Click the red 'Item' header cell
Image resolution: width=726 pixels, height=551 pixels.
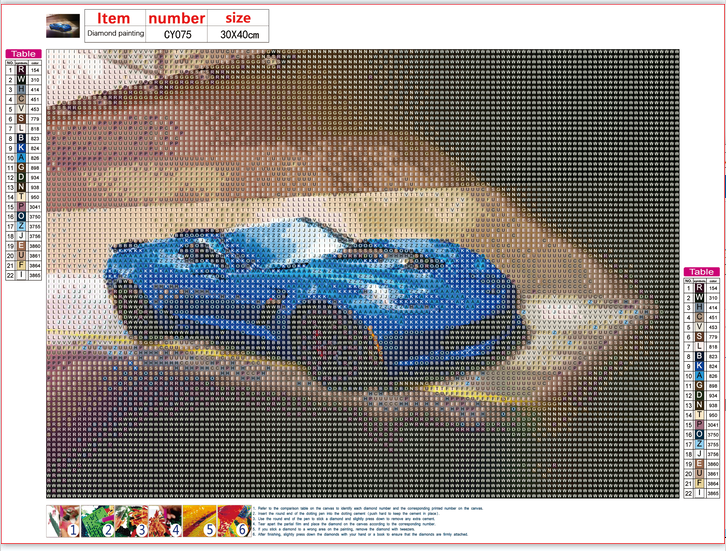point(114,17)
